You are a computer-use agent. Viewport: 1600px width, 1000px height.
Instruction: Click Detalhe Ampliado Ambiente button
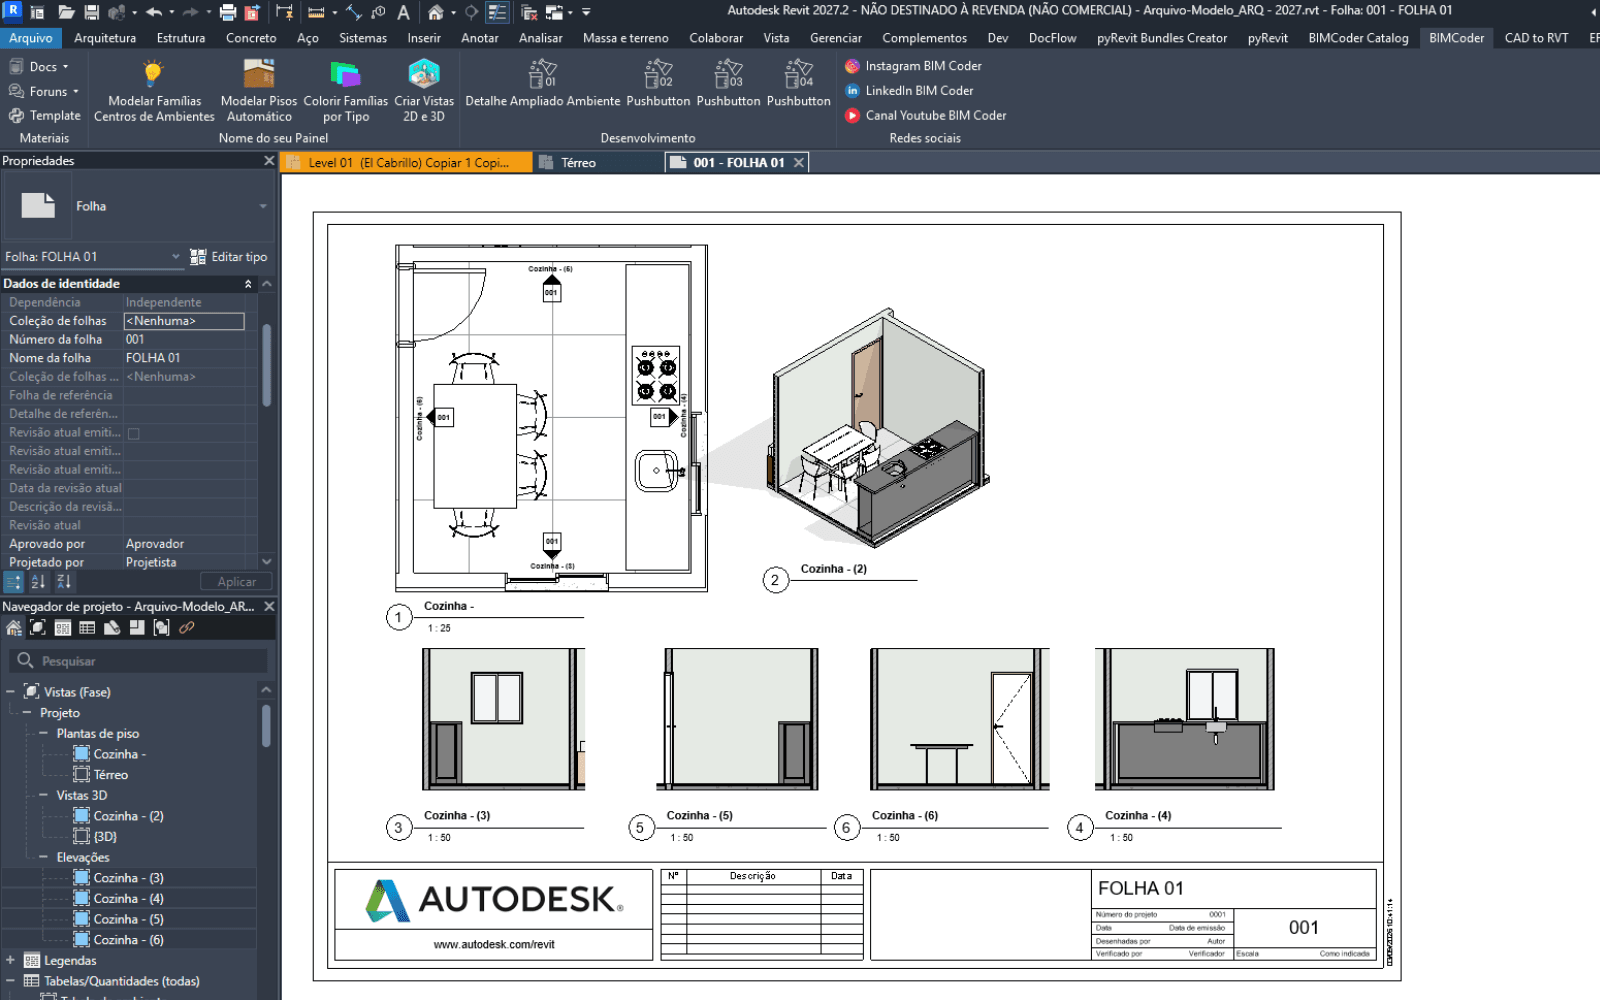click(x=543, y=83)
